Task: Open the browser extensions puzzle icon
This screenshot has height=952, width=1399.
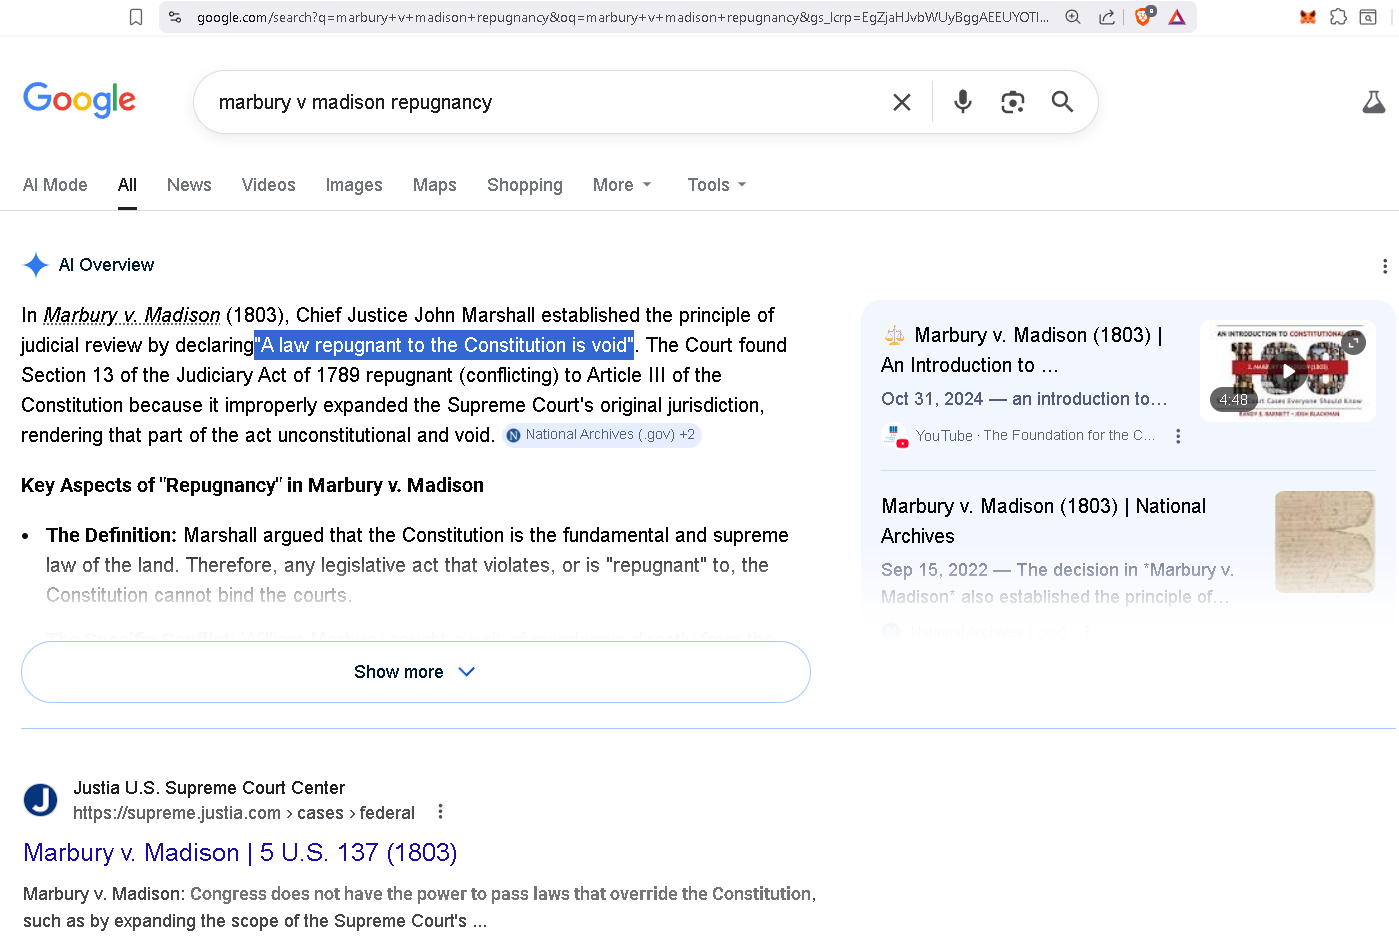Action: (x=1338, y=17)
